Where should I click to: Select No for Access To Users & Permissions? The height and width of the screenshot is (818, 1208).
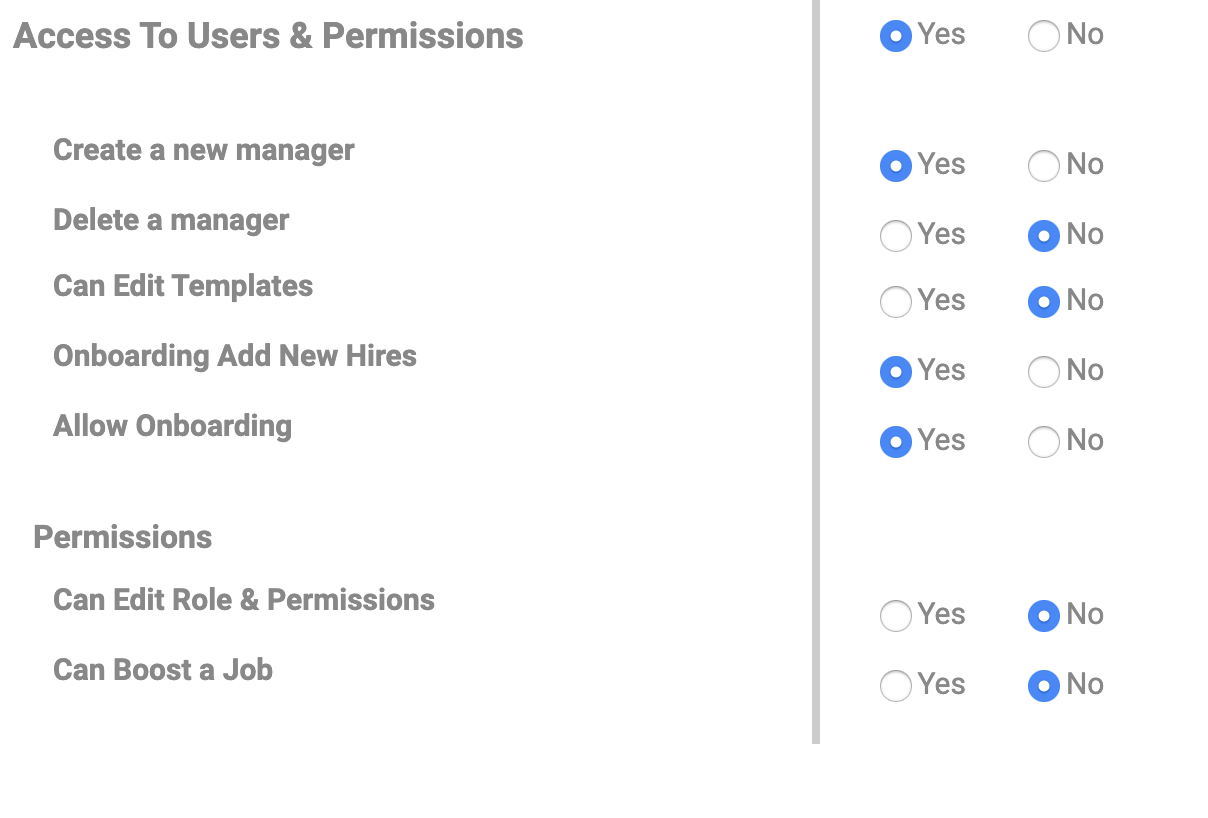(x=1044, y=37)
